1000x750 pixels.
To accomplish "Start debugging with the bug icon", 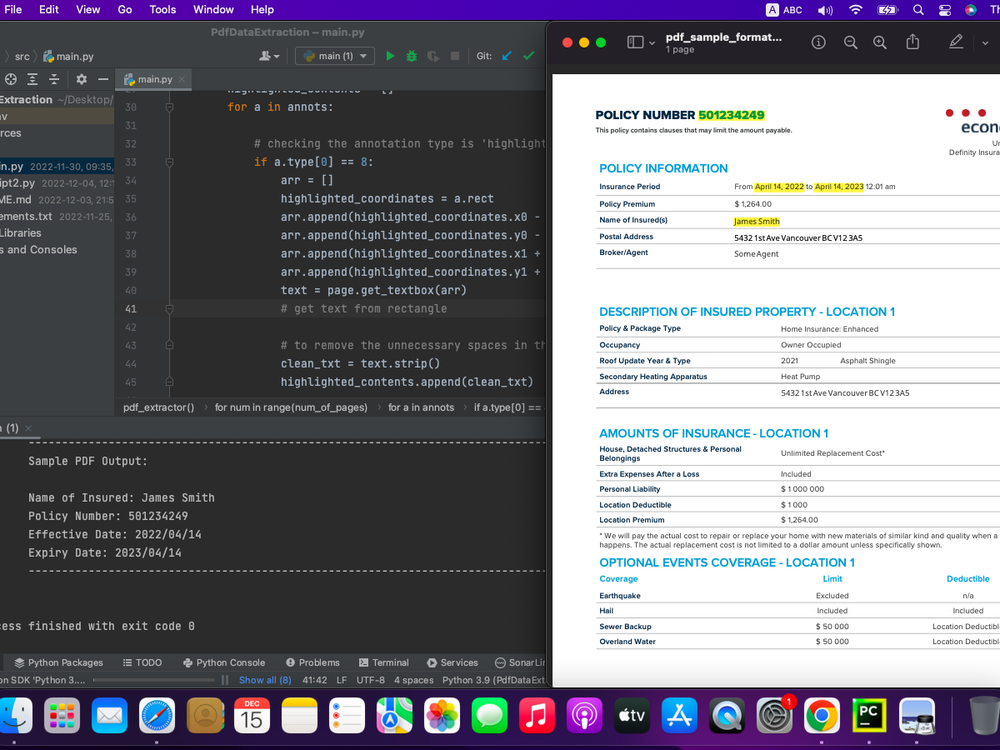I will click(411, 57).
